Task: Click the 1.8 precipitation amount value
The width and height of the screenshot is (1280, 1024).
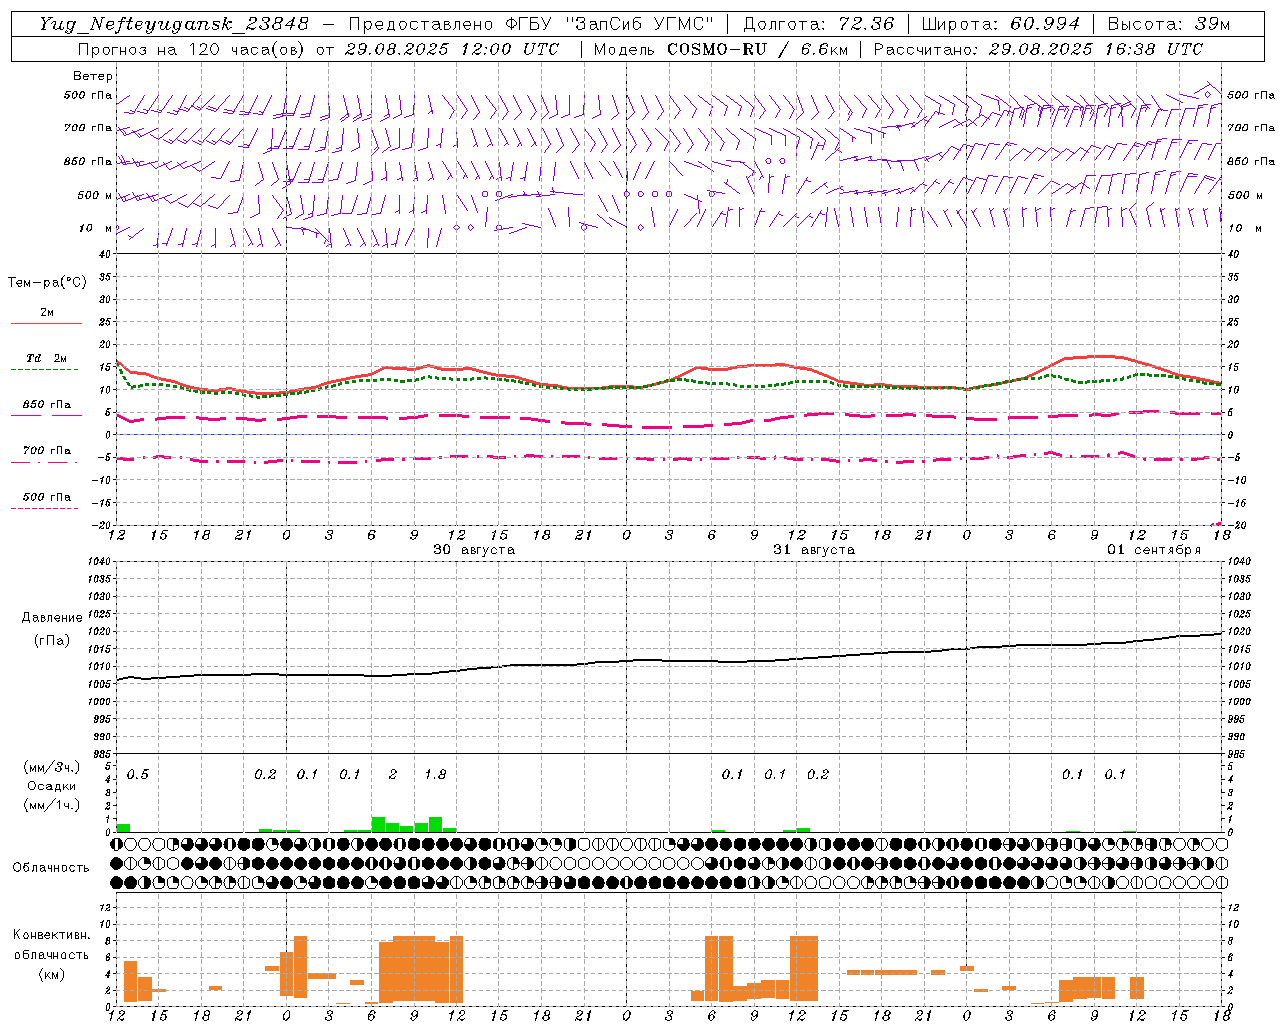Action: point(435,774)
